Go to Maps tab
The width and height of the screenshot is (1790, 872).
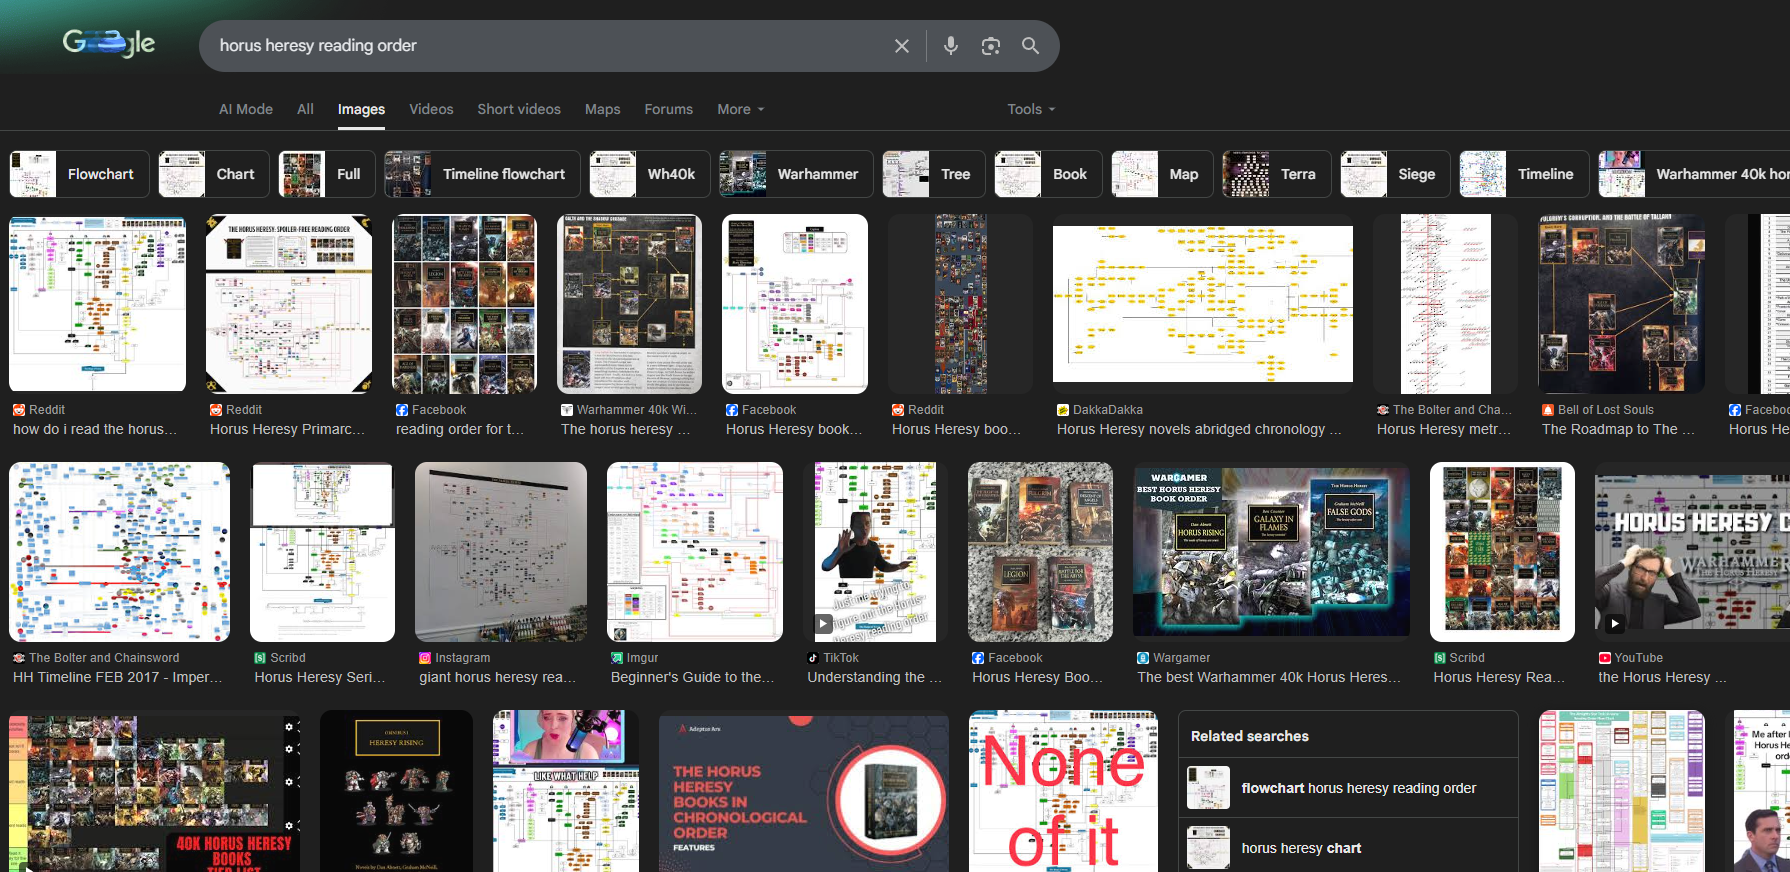point(603,109)
